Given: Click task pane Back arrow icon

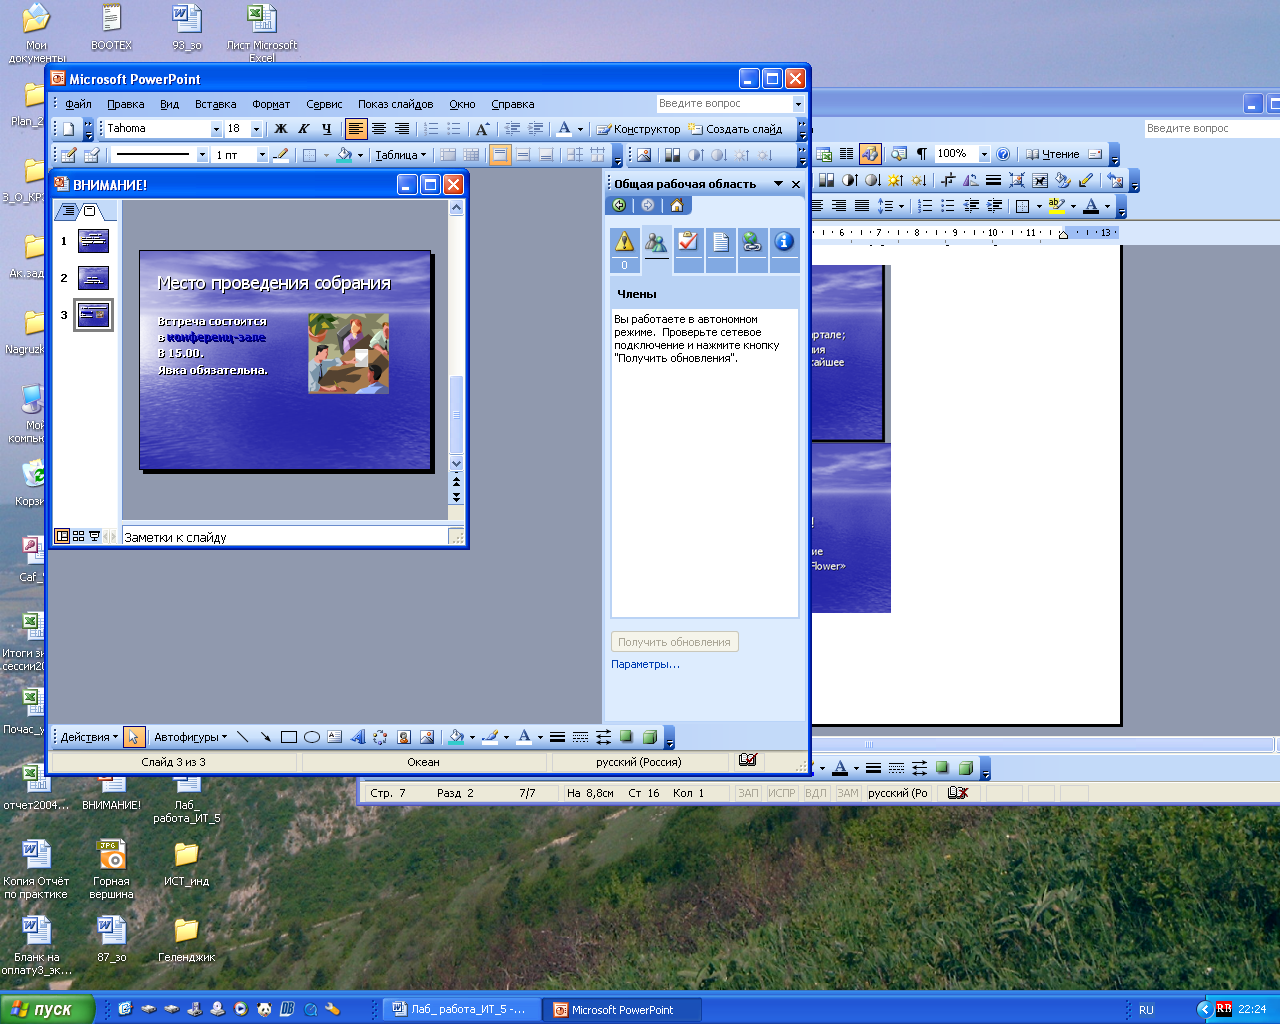Looking at the screenshot, I should point(619,205).
